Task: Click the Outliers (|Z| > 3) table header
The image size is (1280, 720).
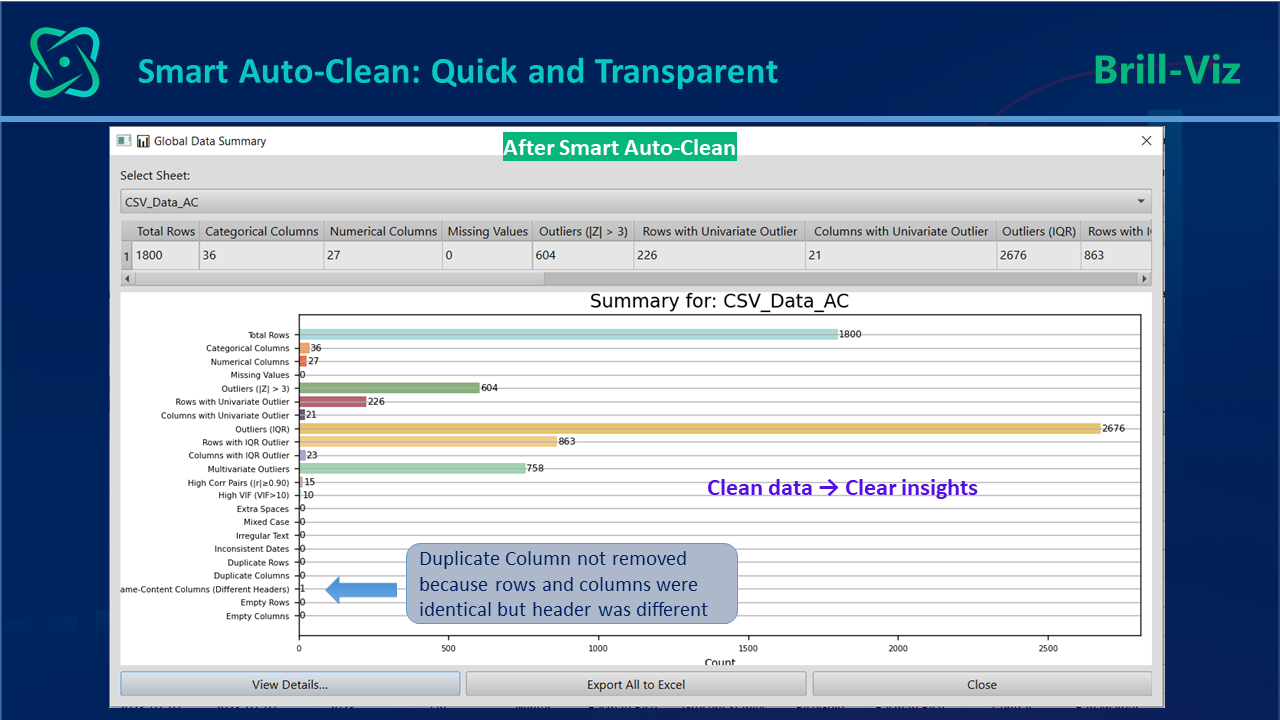Action: coord(584,231)
